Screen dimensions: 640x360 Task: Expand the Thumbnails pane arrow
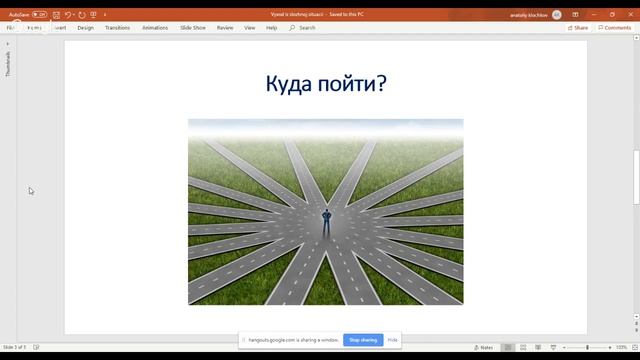point(7,44)
